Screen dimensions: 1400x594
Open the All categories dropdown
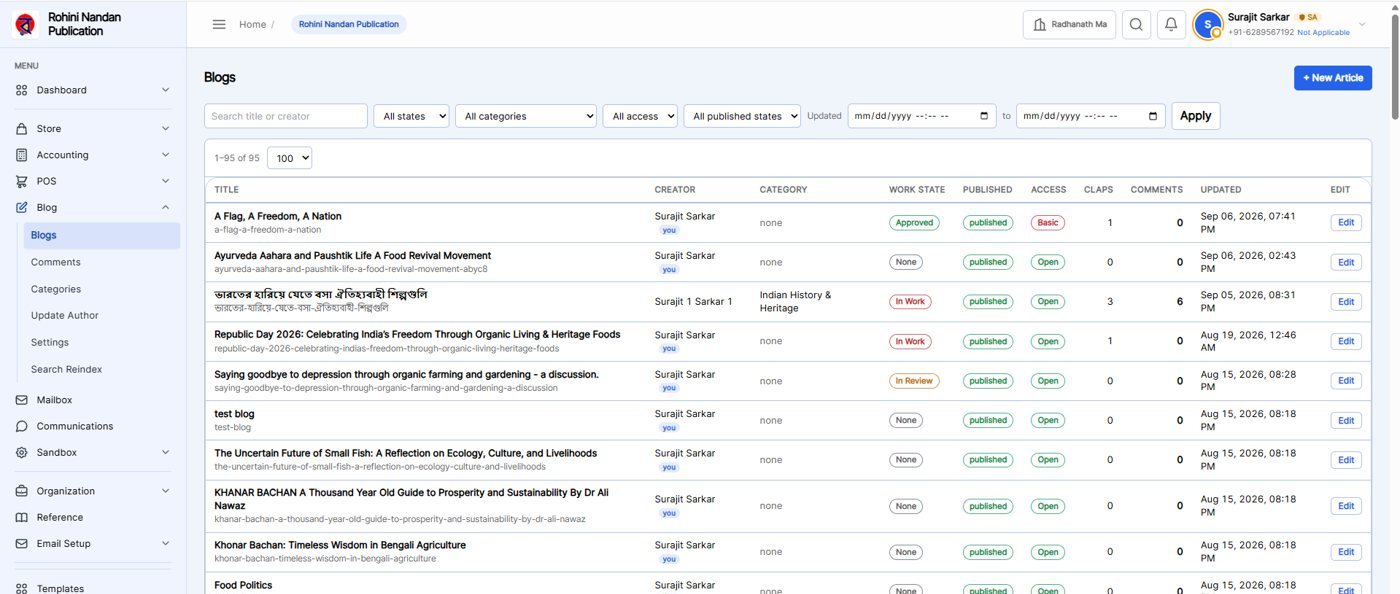(x=526, y=116)
